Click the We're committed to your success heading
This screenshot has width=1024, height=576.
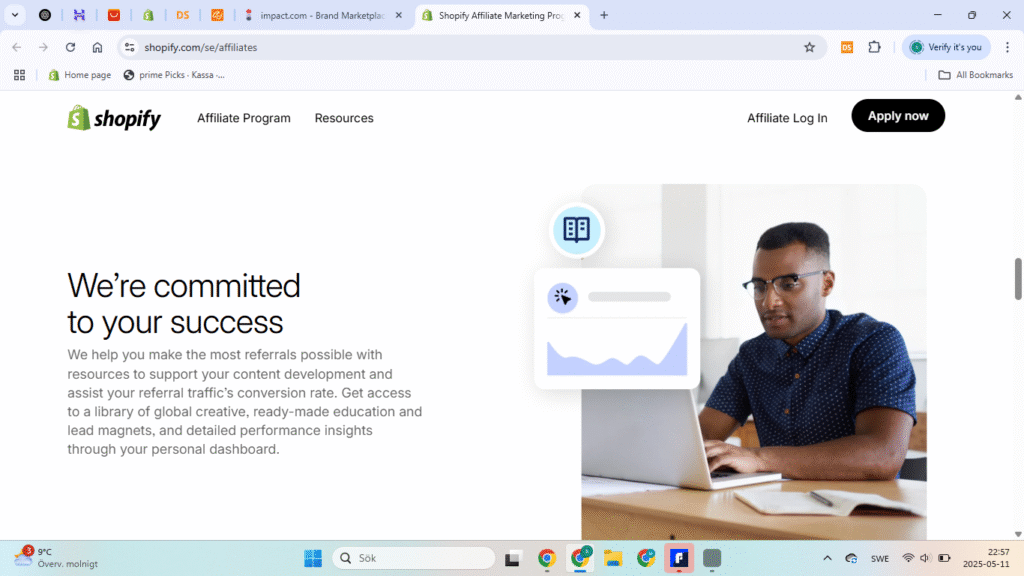click(184, 304)
